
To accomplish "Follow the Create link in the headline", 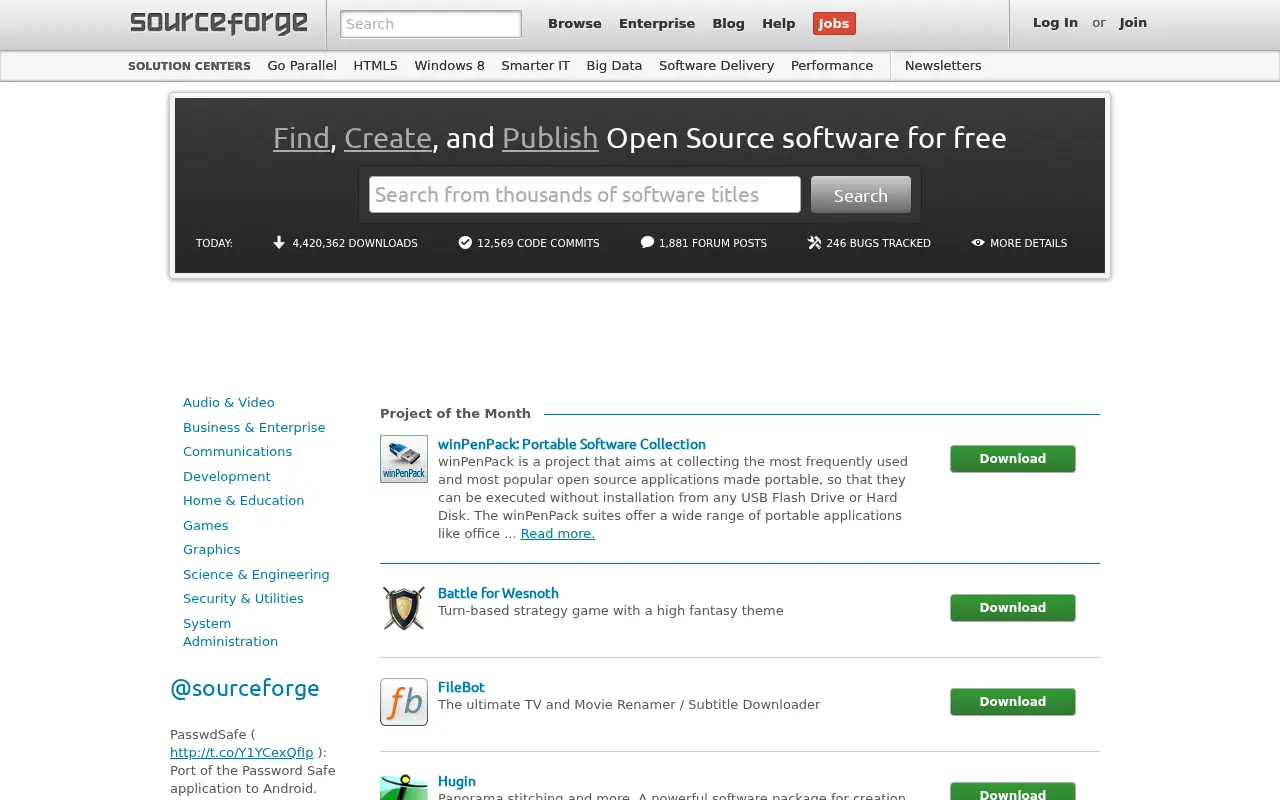I will (x=388, y=138).
